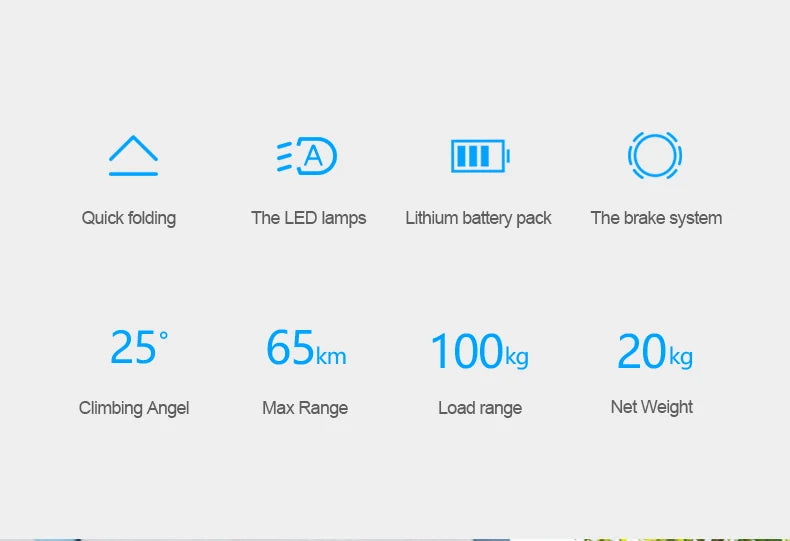Click the number 65 range value

[290, 348]
